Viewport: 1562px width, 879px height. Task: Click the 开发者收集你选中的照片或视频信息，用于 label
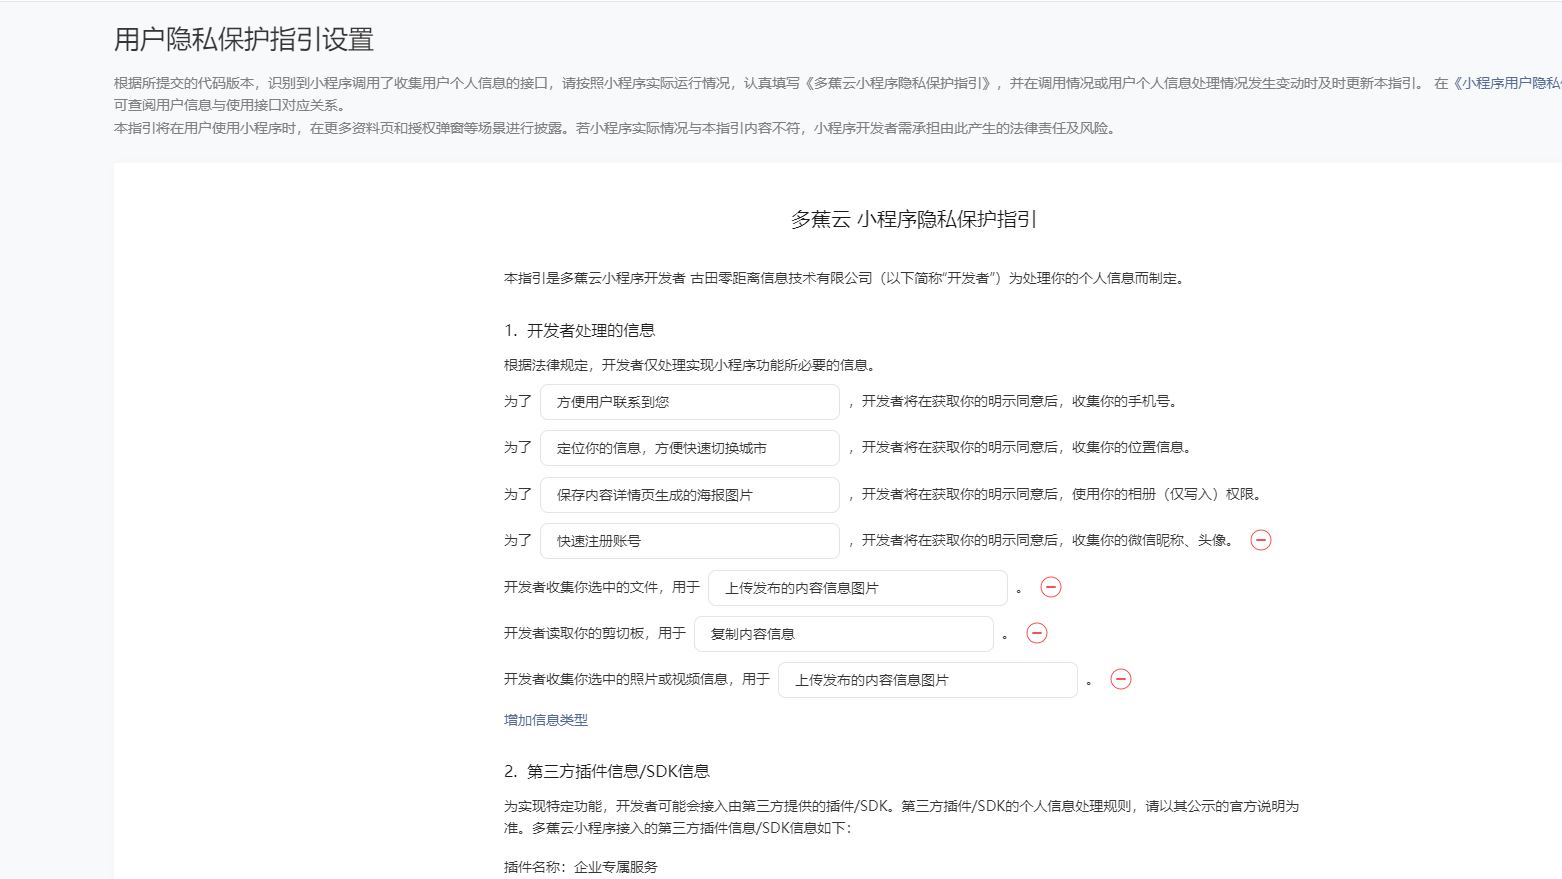[637, 679]
